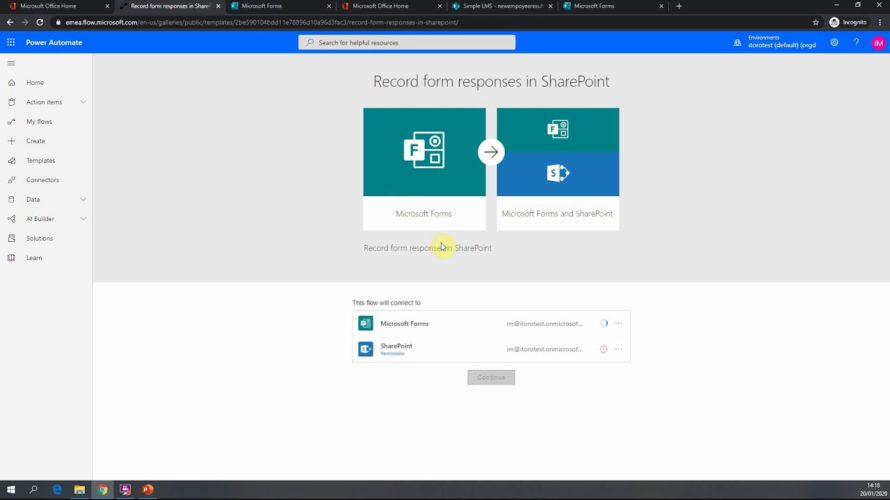Click the browser address bar URL
Viewport: 890px width, 500px height.
[x=262, y=22]
